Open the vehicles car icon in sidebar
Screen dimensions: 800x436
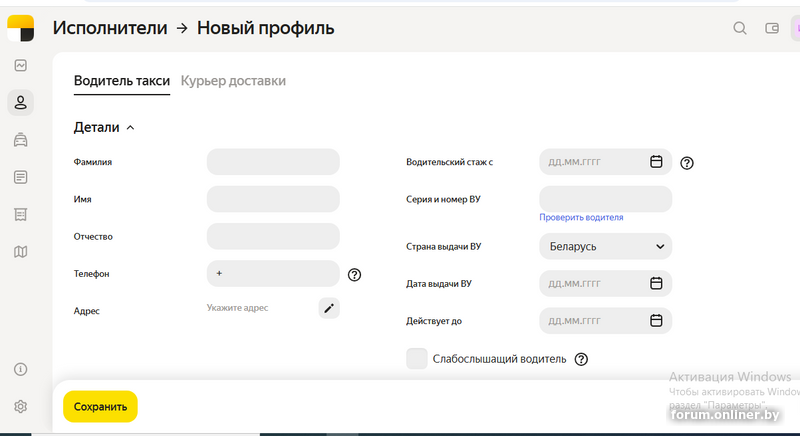(x=20, y=140)
